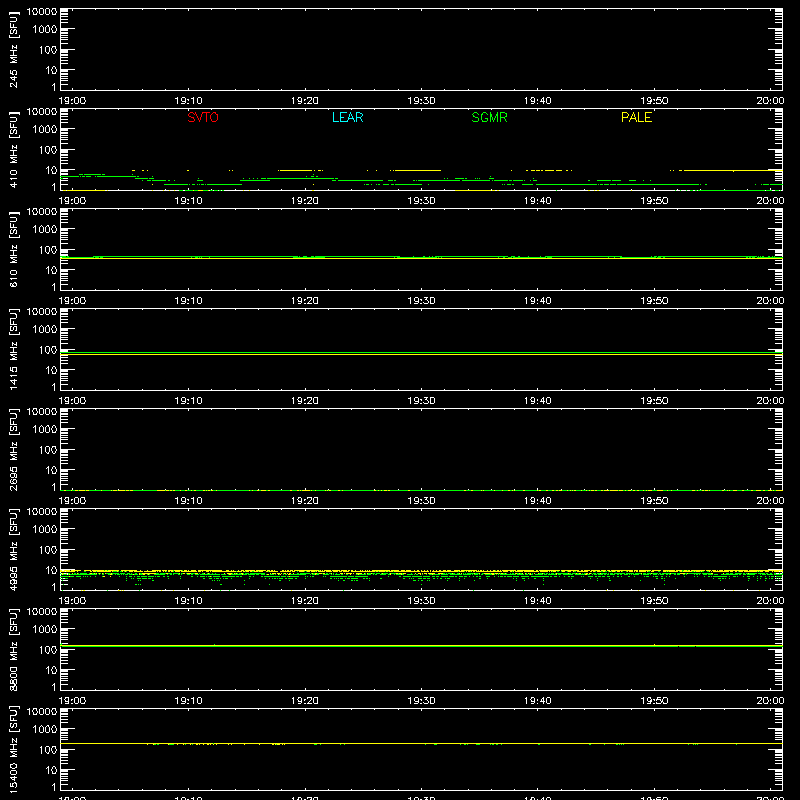This screenshot has height=800, width=800.
Task: Click 19:50 tick under the 410 MHz plot
Action: [x=654, y=201]
